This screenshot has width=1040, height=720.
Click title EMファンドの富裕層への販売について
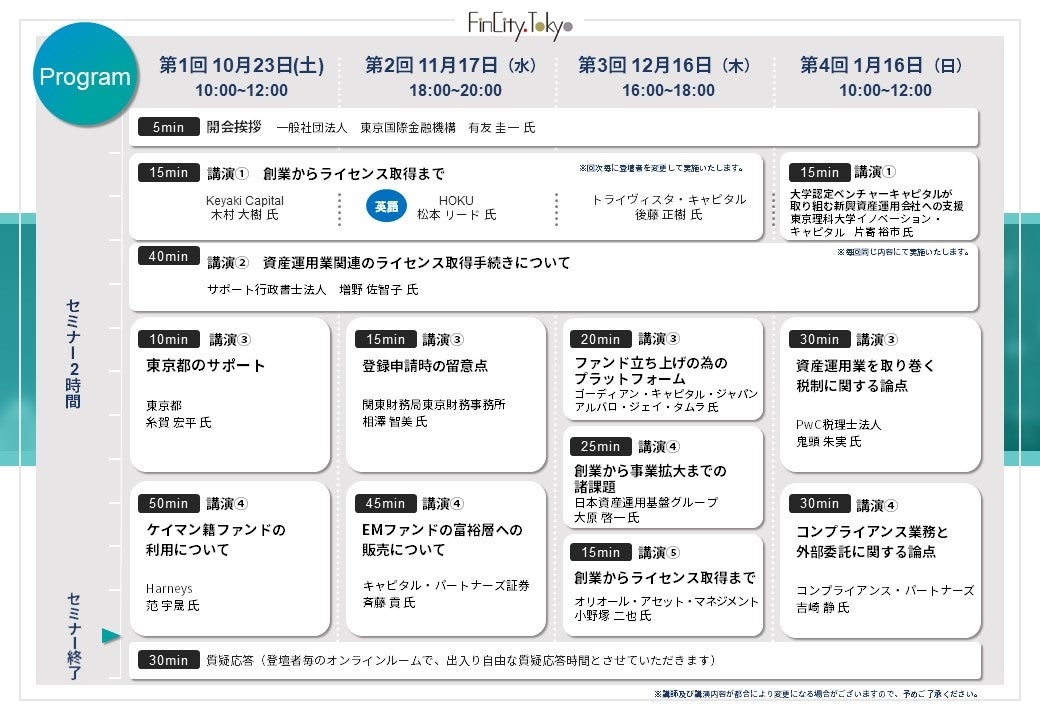click(442, 540)
